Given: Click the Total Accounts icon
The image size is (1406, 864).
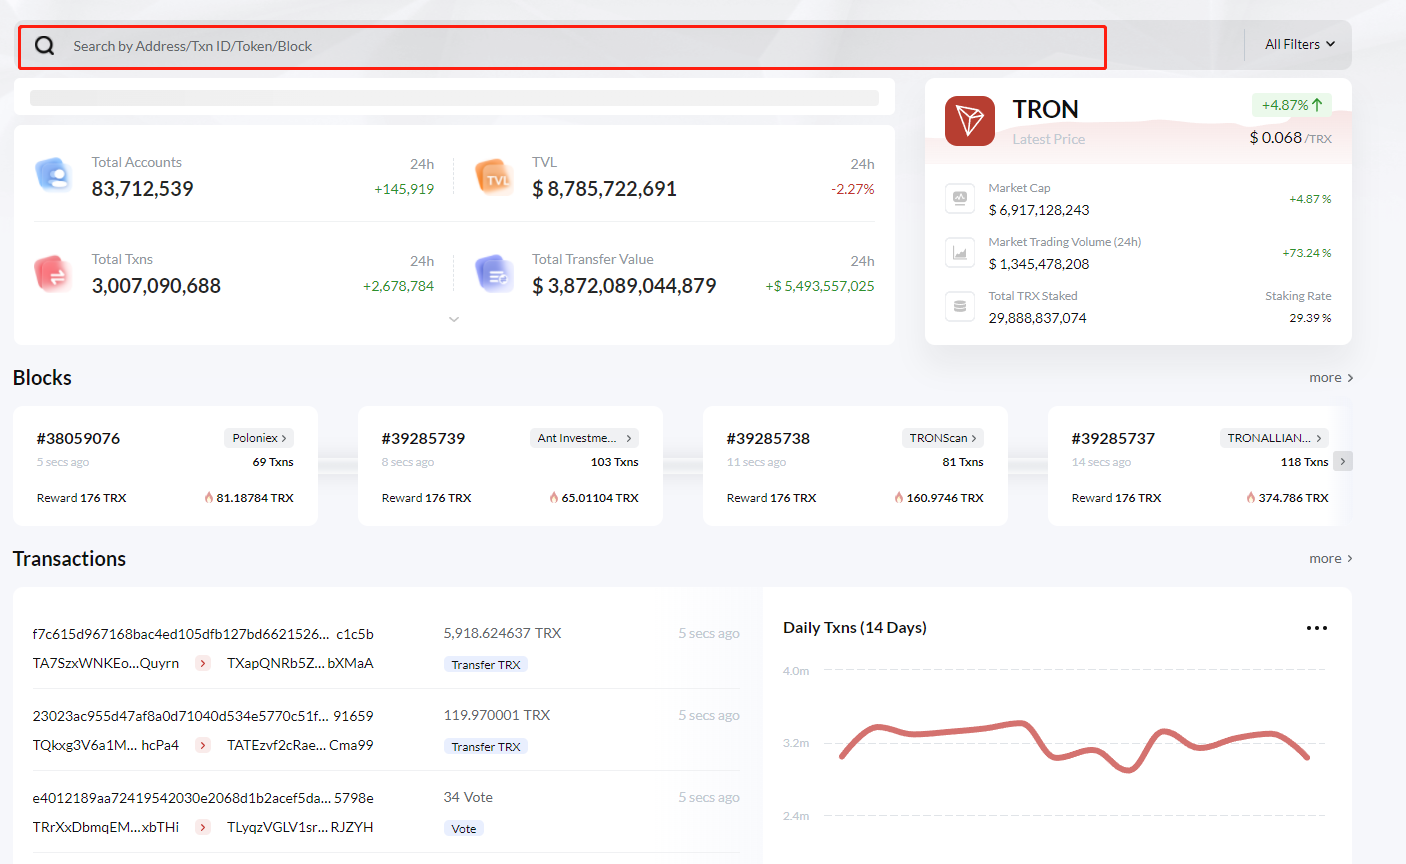Looking at the screenshot, I should pyautogui.click(x=53, y=175).
